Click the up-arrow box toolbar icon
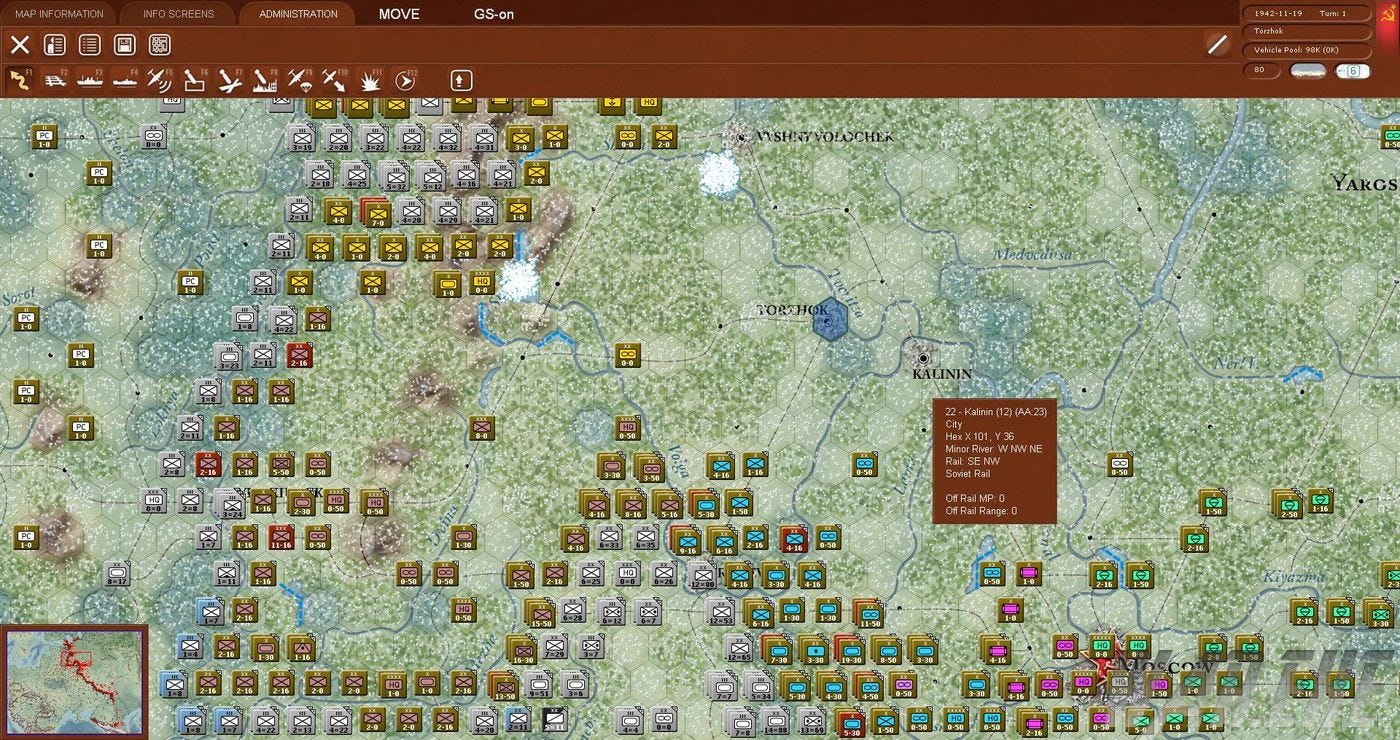 pos(460,80)
